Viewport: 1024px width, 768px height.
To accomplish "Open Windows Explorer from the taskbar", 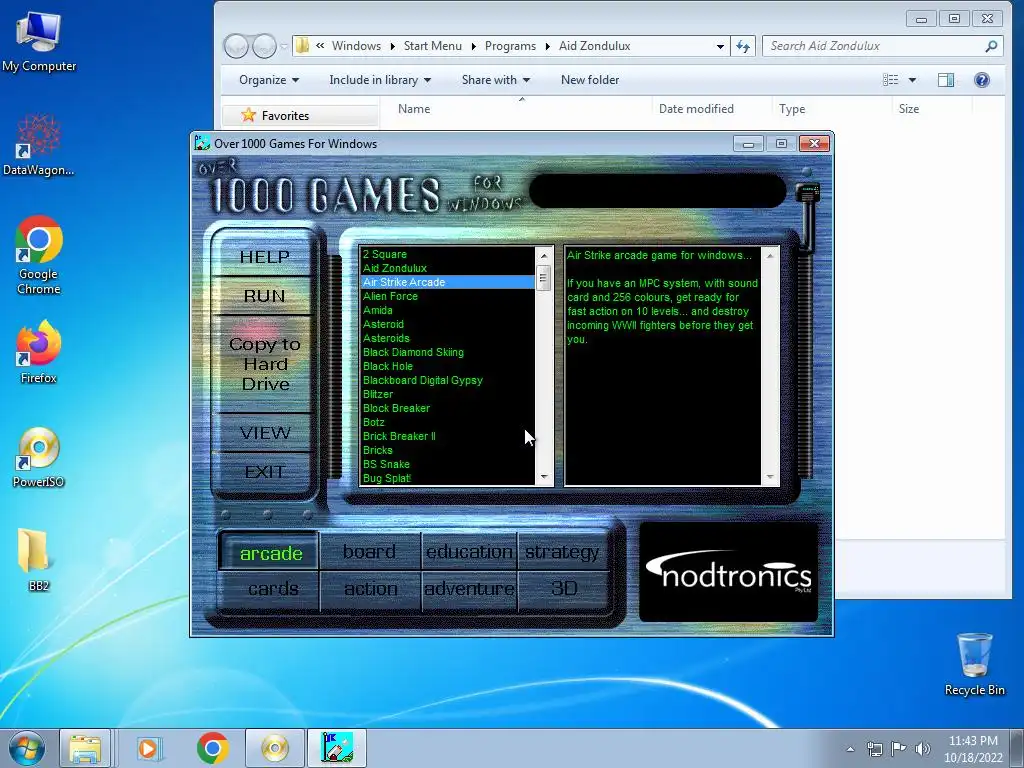I will (85, 748).
